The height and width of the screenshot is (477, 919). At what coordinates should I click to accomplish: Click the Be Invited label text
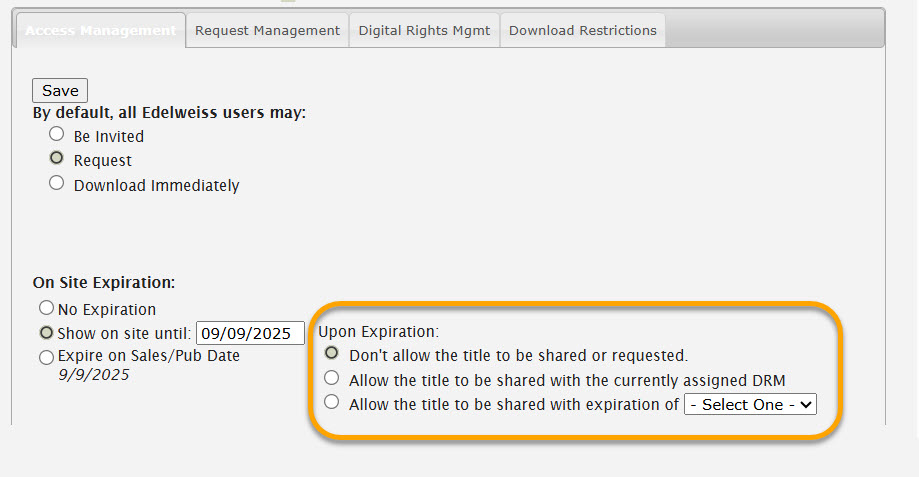(108, 137)
